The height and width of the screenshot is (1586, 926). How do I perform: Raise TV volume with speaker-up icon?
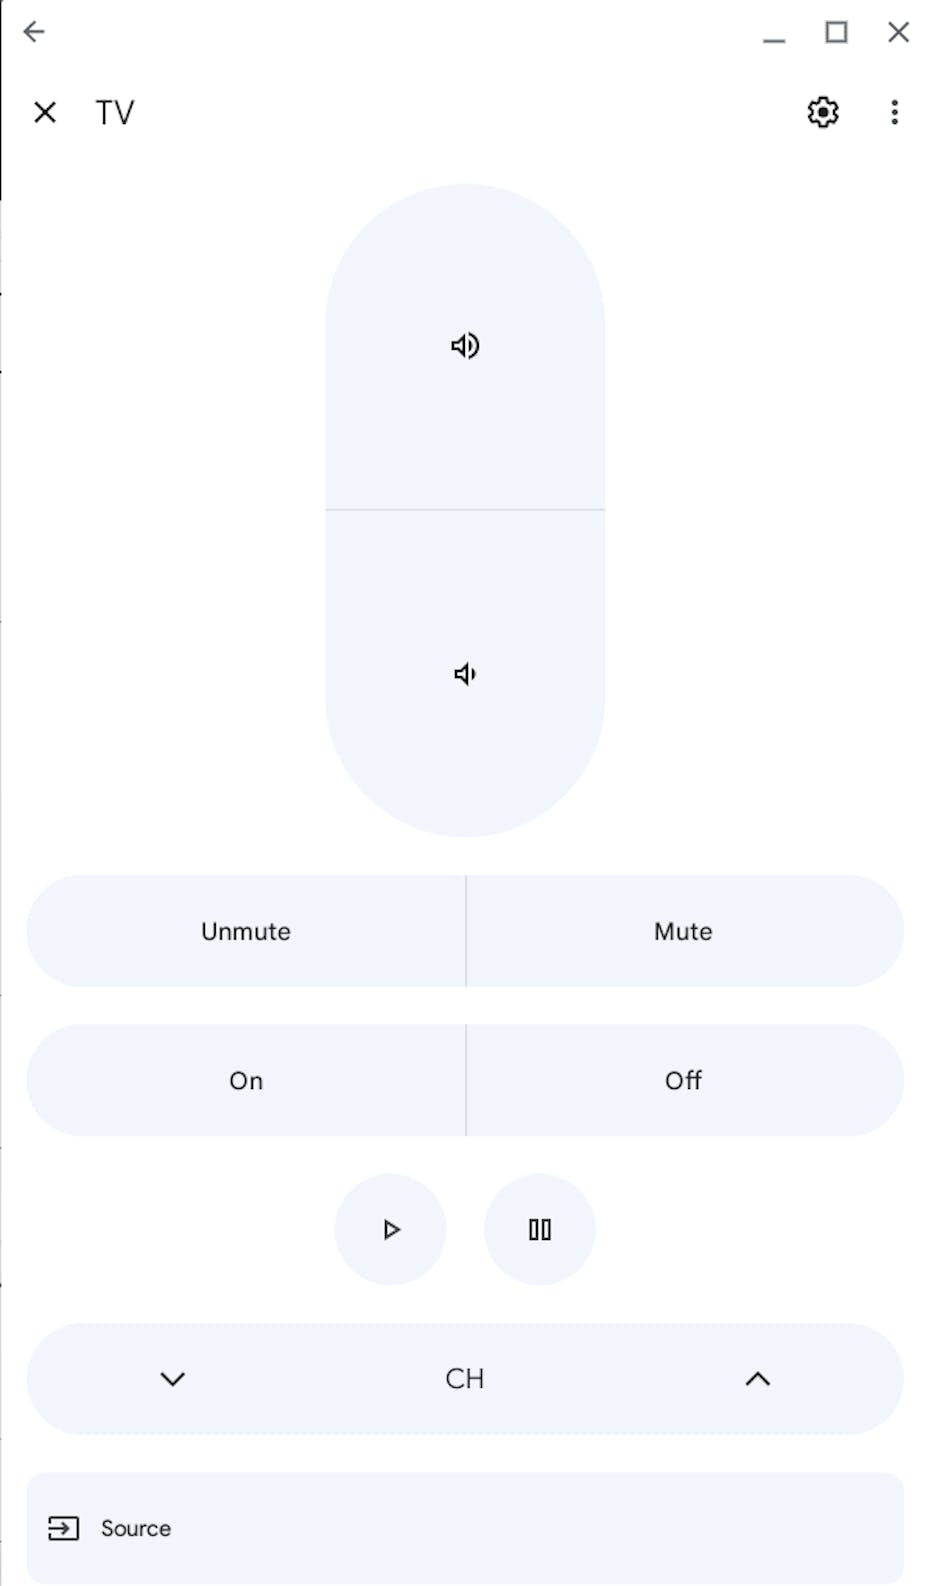pyautogui.click(x=465, y=346)
